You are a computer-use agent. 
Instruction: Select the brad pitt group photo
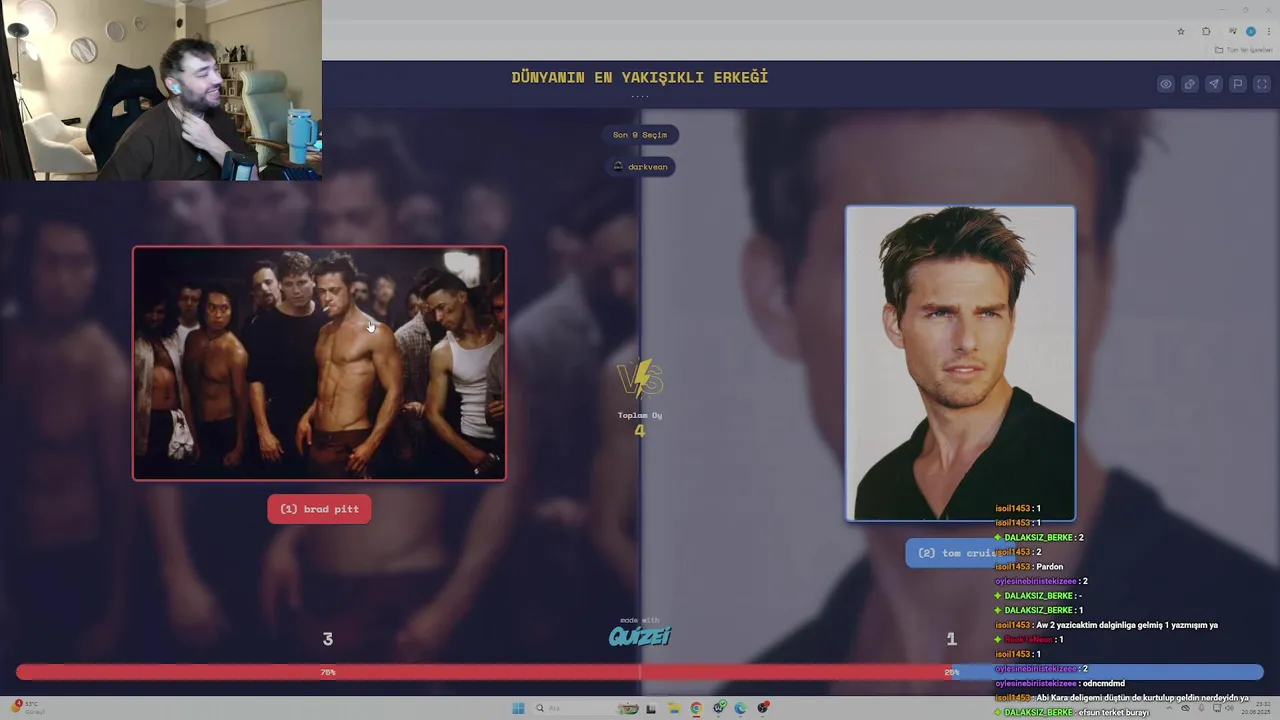click(319, 364)
